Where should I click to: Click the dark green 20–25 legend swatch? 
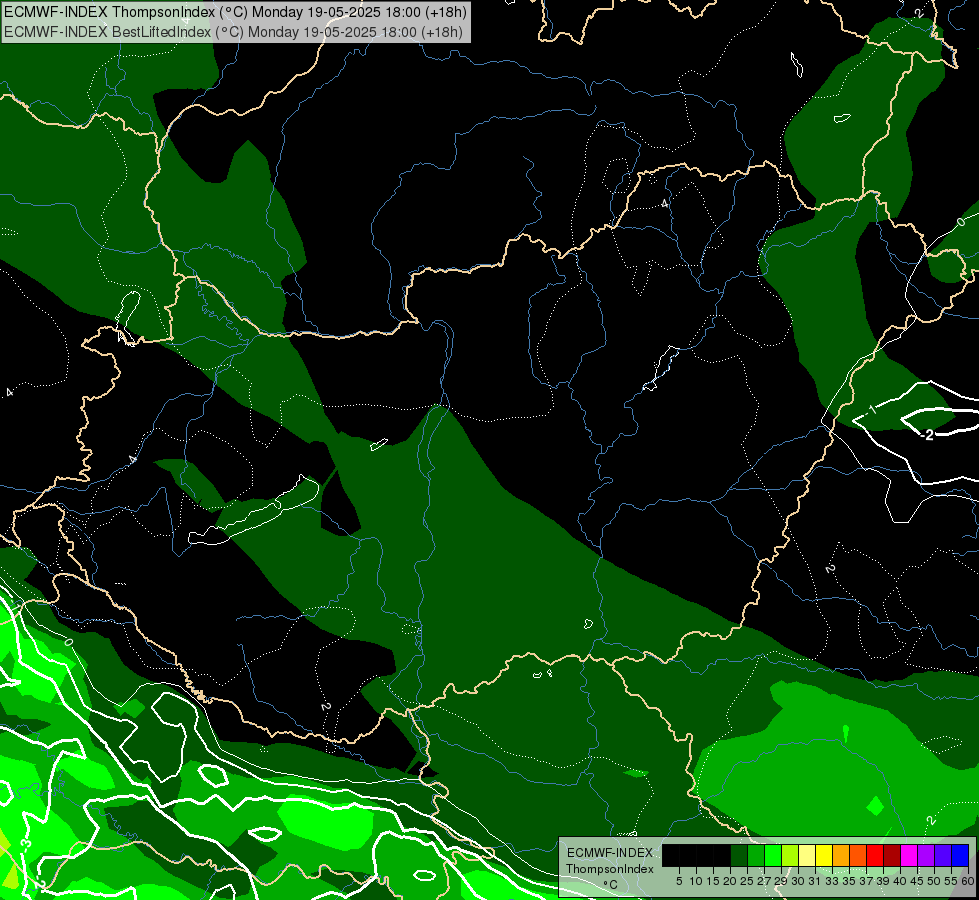point(739,856)
